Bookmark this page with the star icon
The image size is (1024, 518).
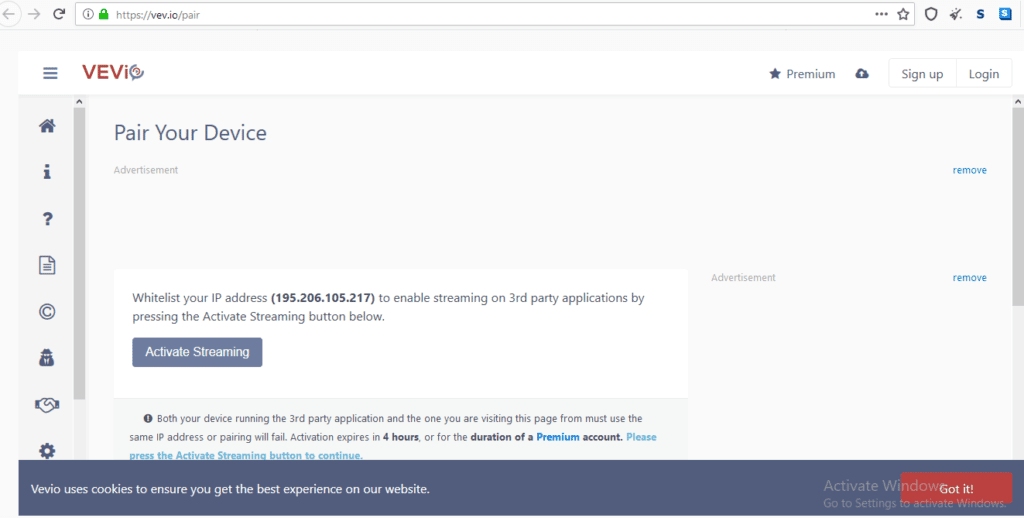903,15
